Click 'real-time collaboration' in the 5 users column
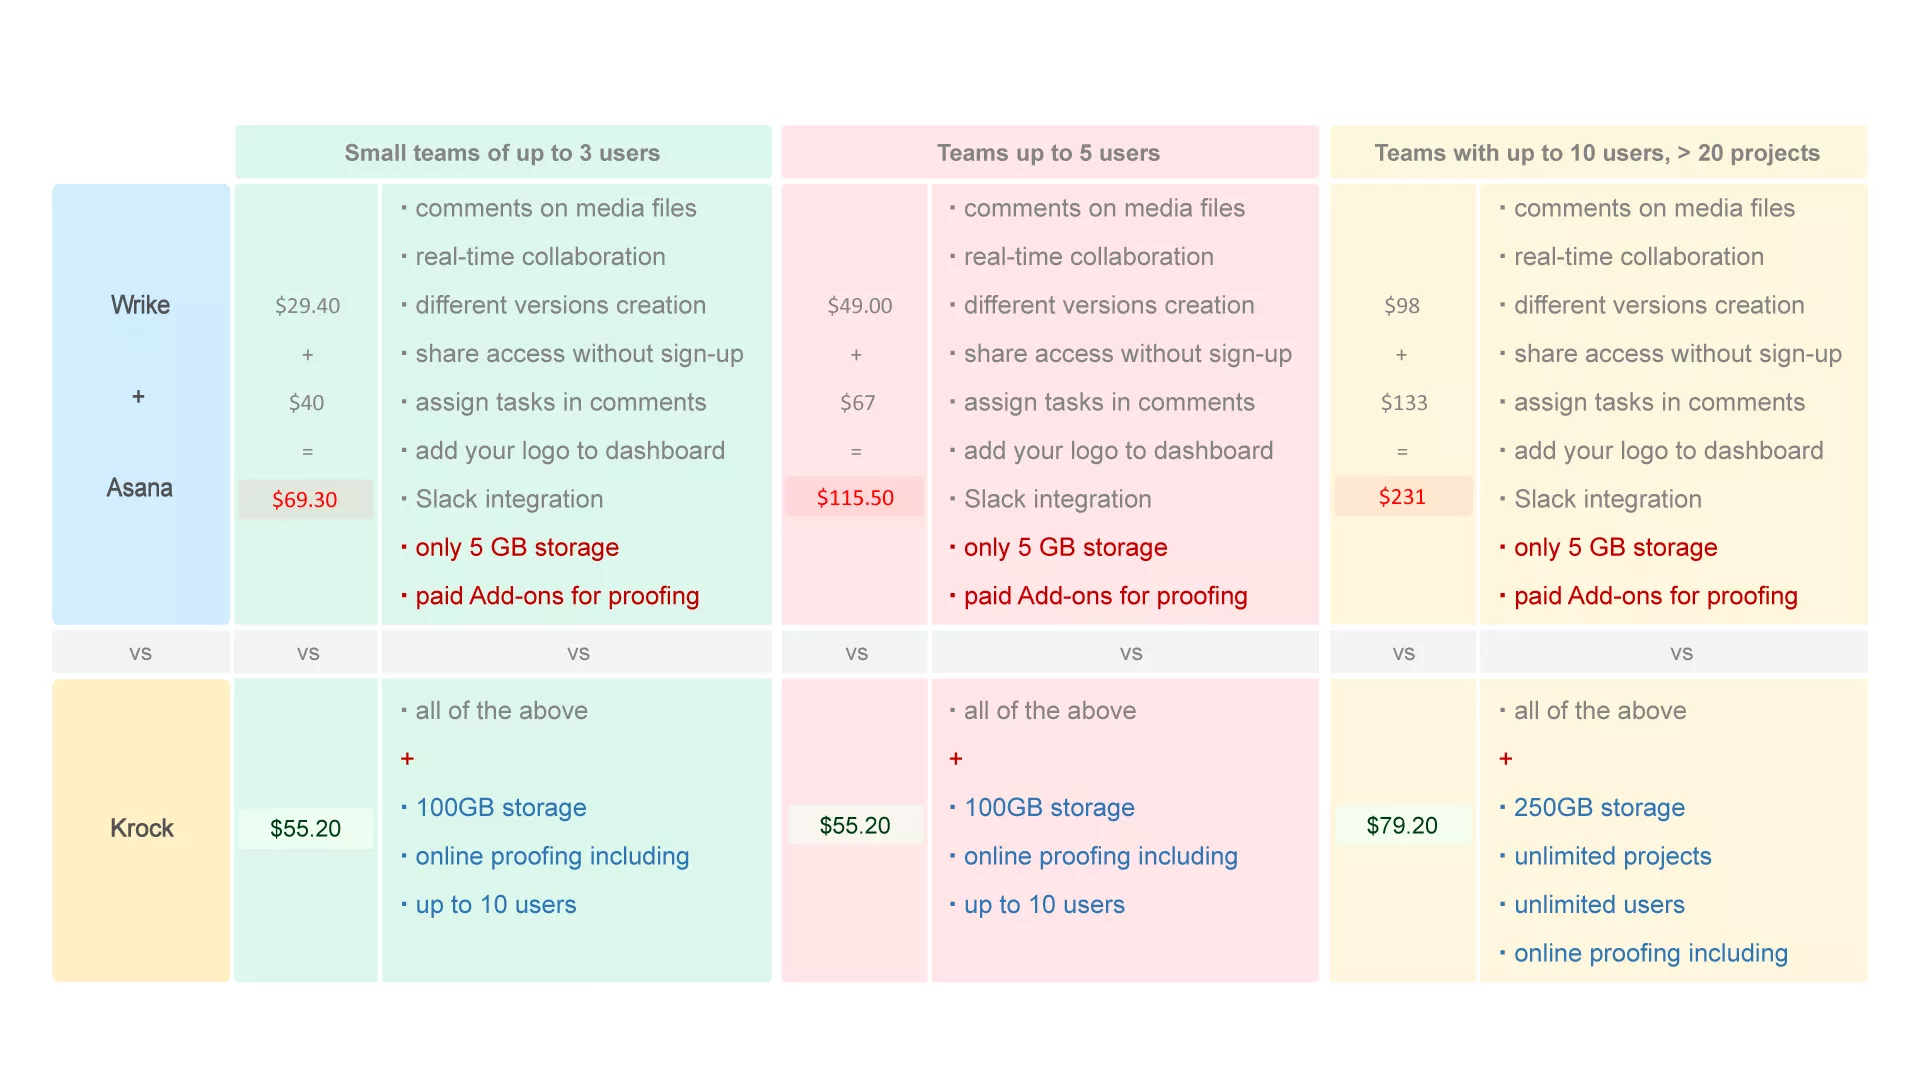 click(x=1089, y=256)
